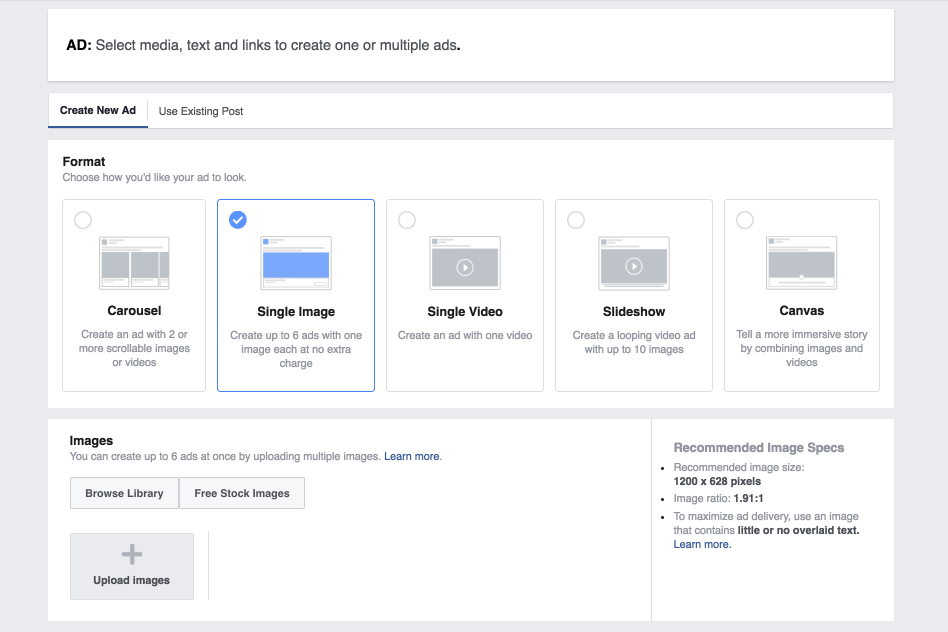Follow the Learn more link under Images
The image size is (948, 632).
tap(412, 456)
